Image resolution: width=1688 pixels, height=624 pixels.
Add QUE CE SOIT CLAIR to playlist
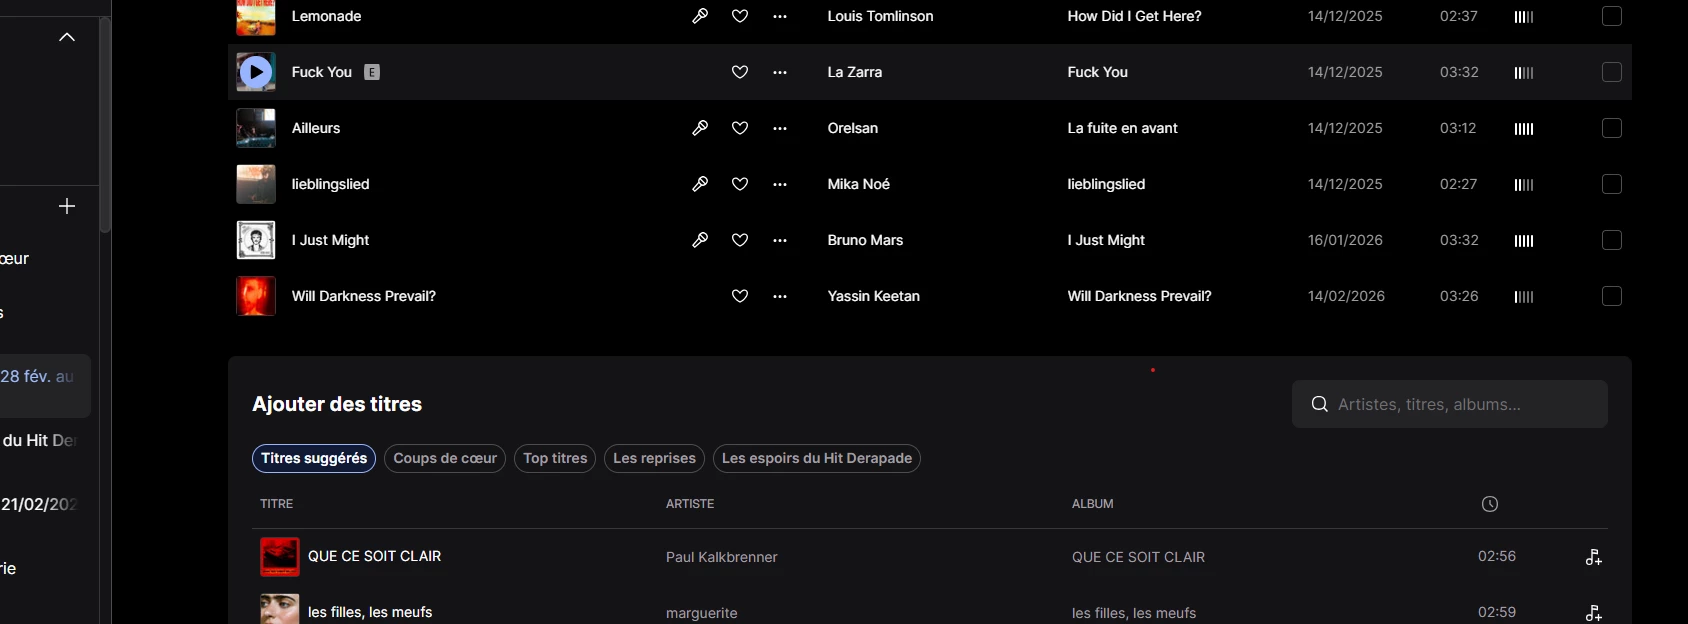1593,557
